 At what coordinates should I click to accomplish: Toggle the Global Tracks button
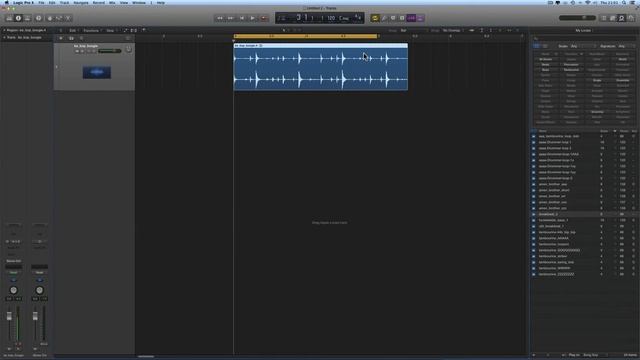tap(82, 38)
